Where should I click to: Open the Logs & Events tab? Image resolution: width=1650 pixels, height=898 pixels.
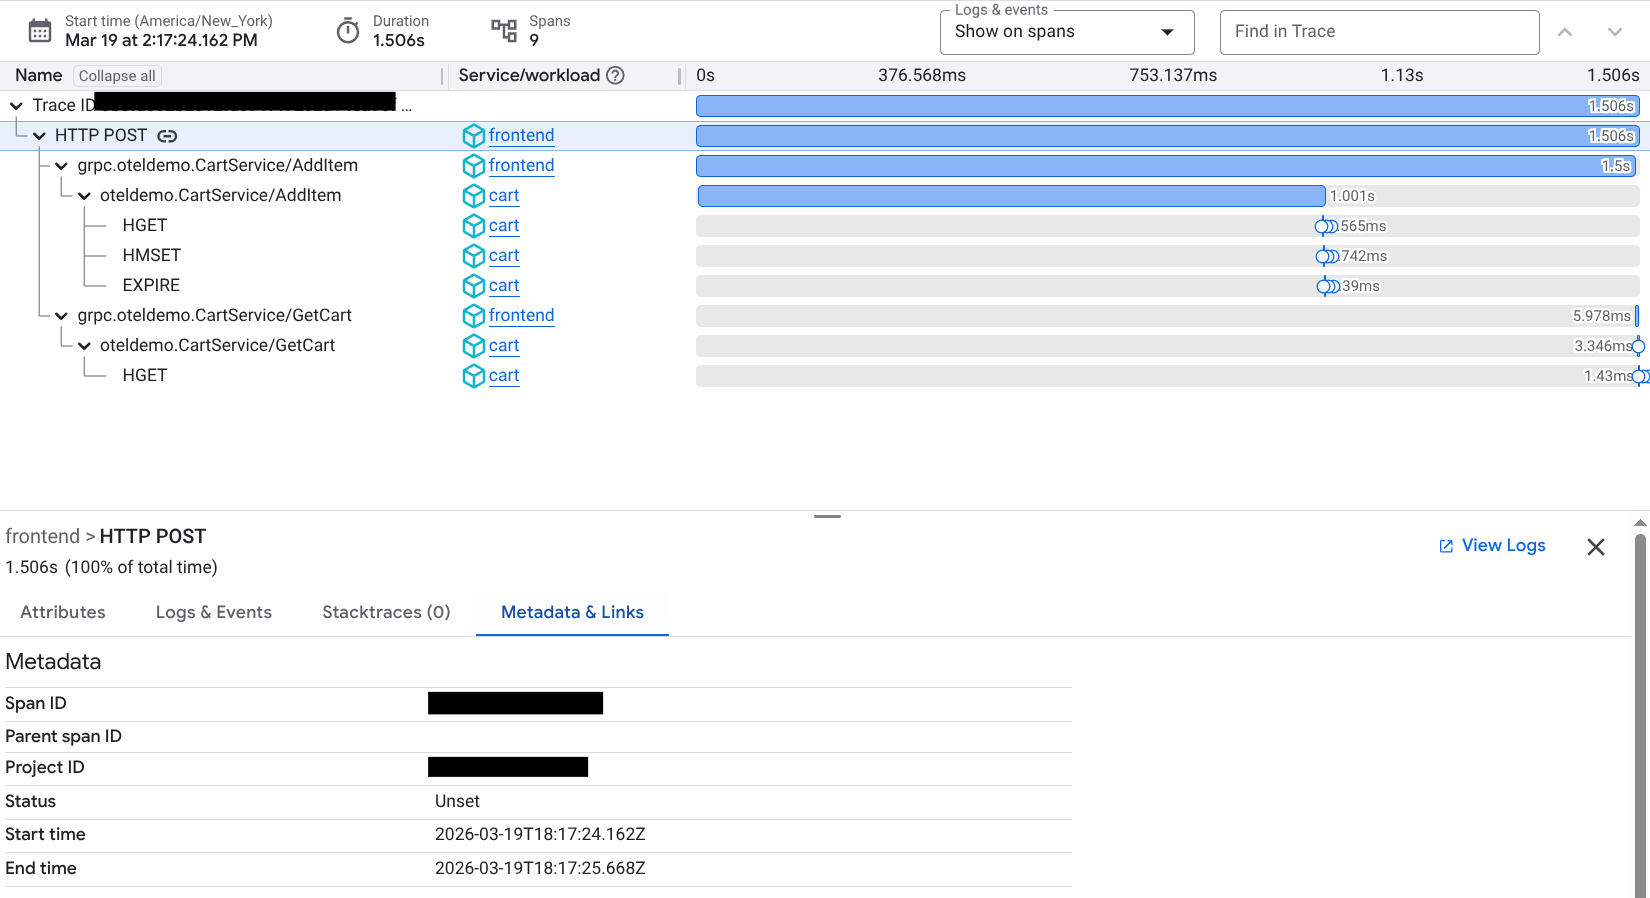coord(214,612)
